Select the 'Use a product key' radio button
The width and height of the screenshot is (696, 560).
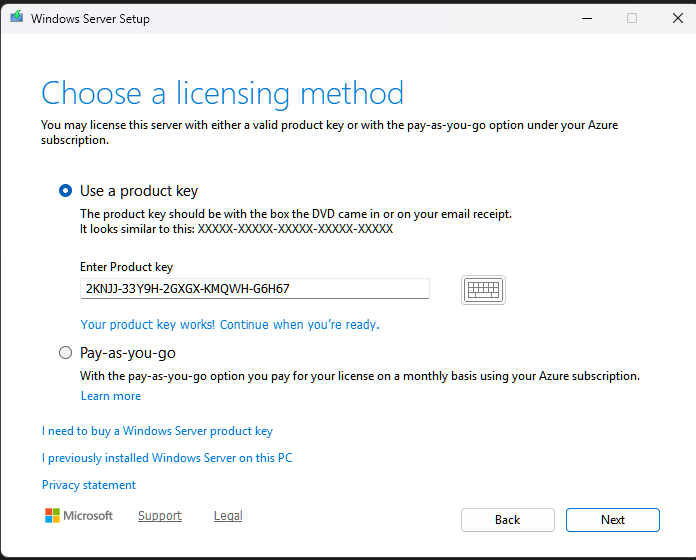[66, 191]
